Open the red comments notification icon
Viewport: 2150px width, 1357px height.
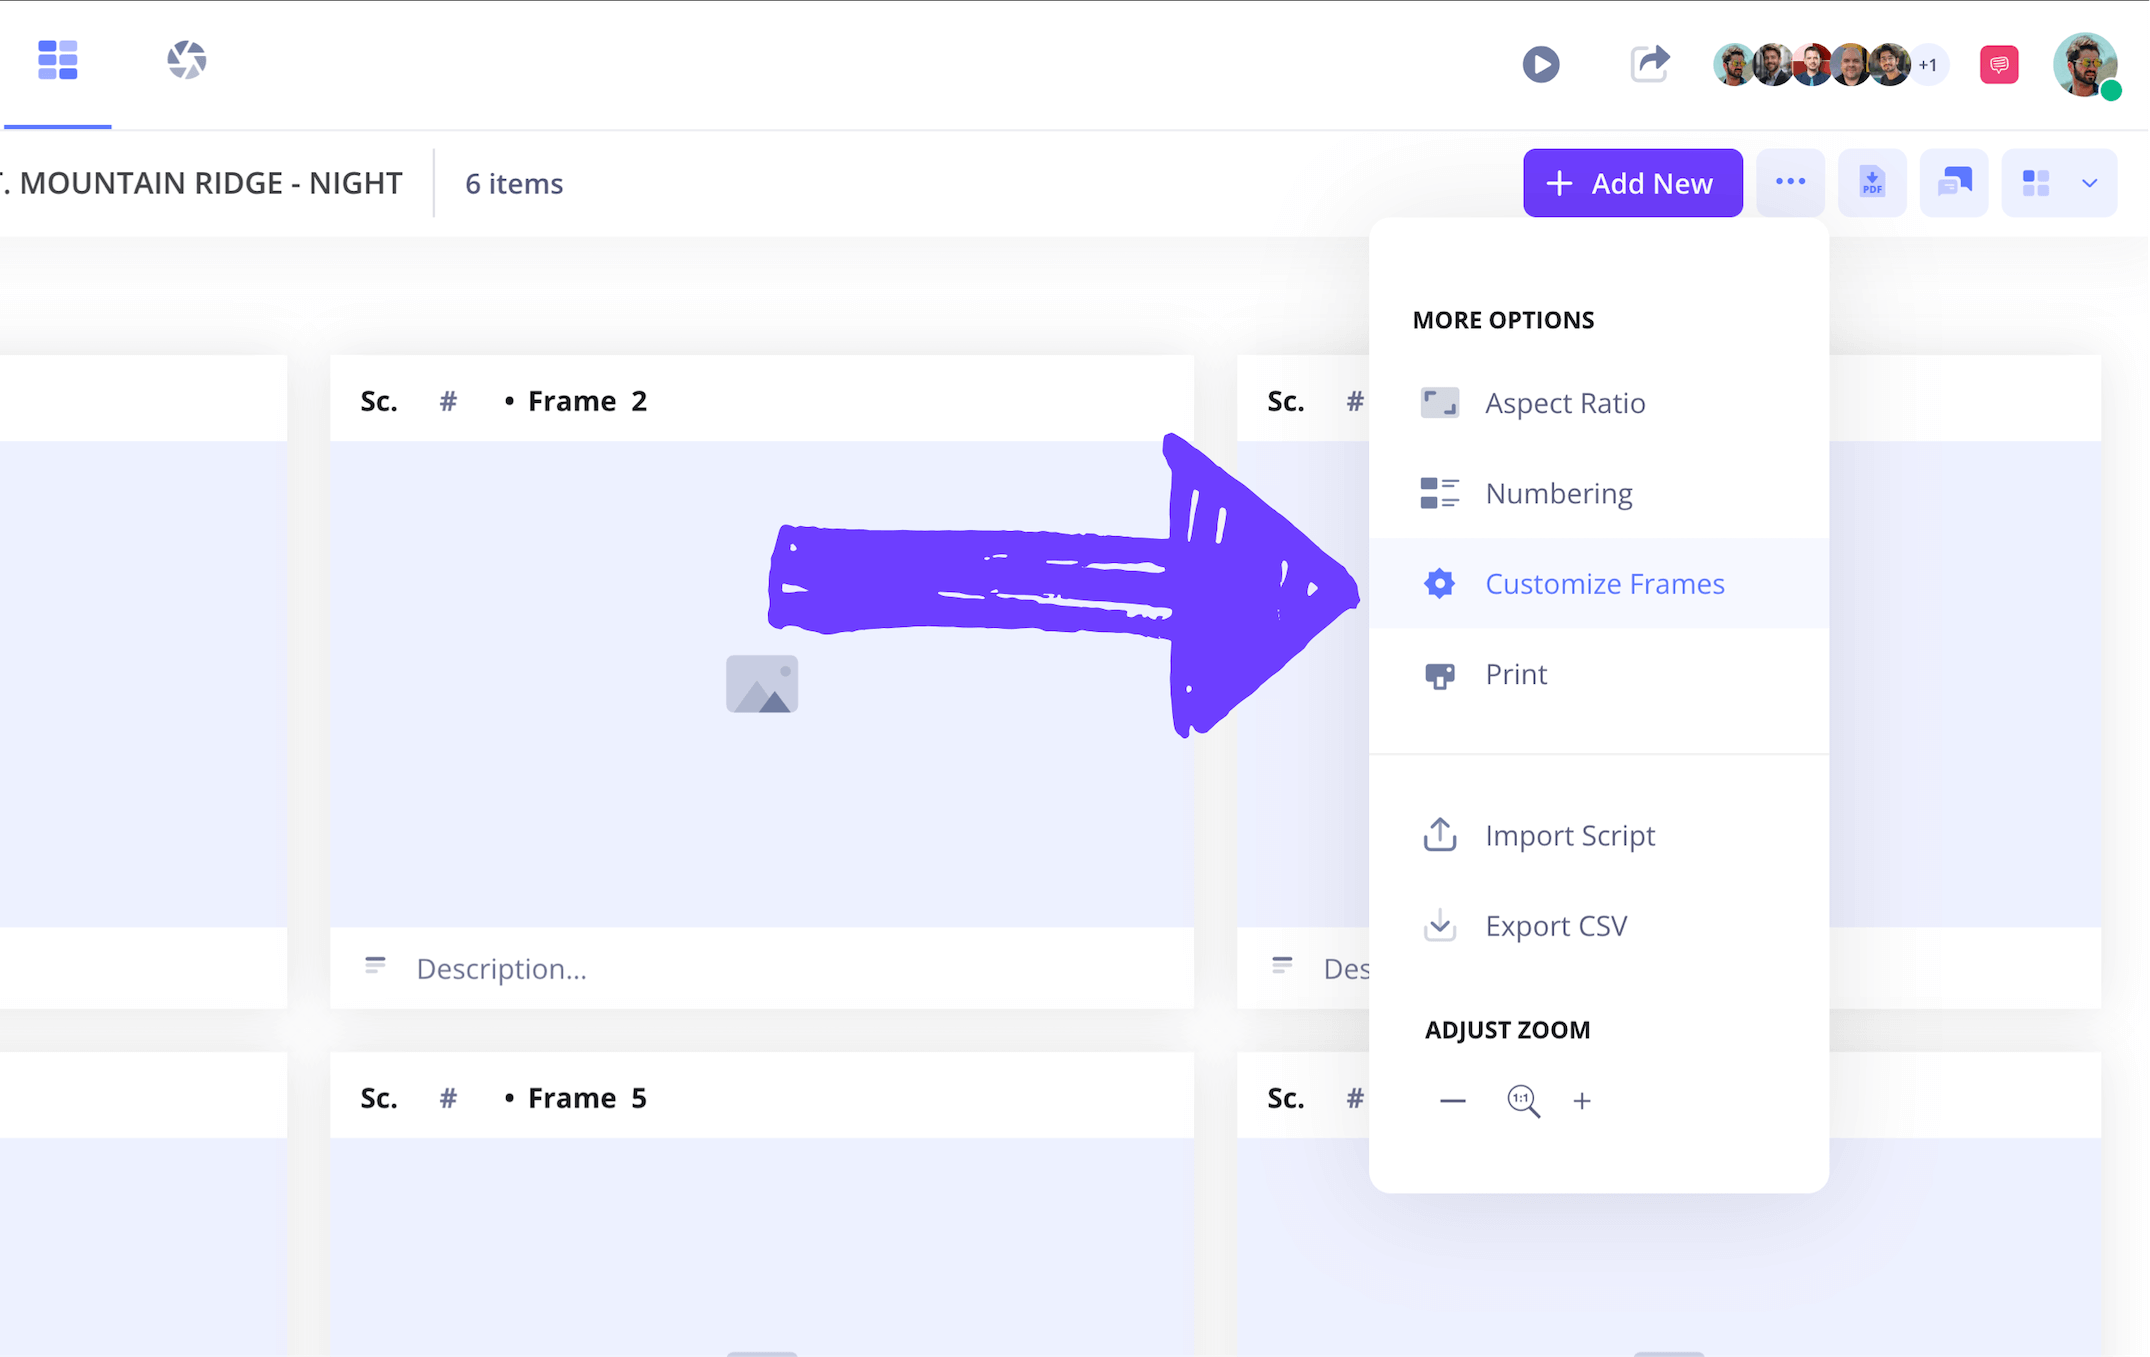(x=1998, y=65)
